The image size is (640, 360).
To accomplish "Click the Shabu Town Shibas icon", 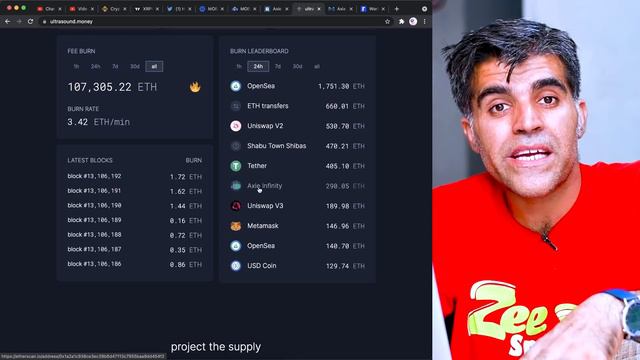I will pyautogui.click(x=236, y=146).
